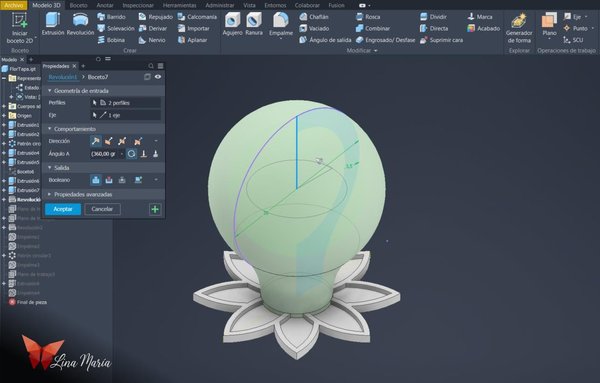Set the Dirección to symmetric
Image resolution: width=600 pixels, height=383 pixels.
click(x=122, y=141)
